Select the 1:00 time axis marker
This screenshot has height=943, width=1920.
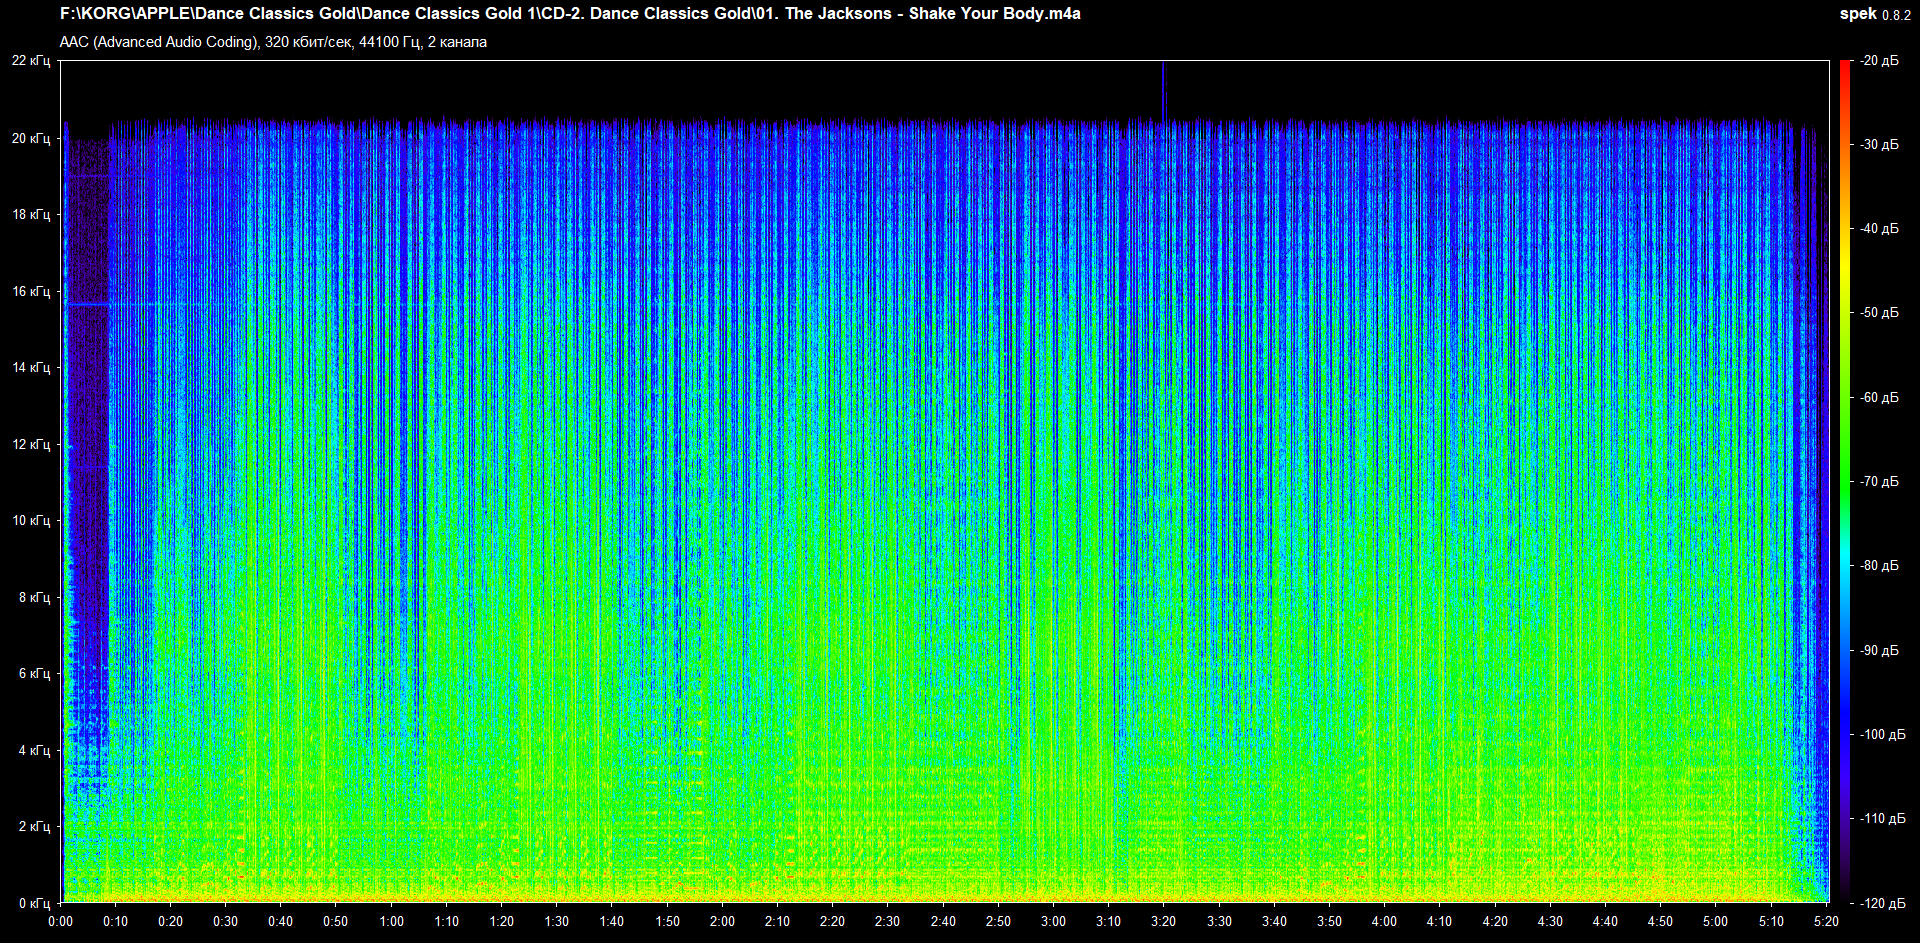click(391, 921)
